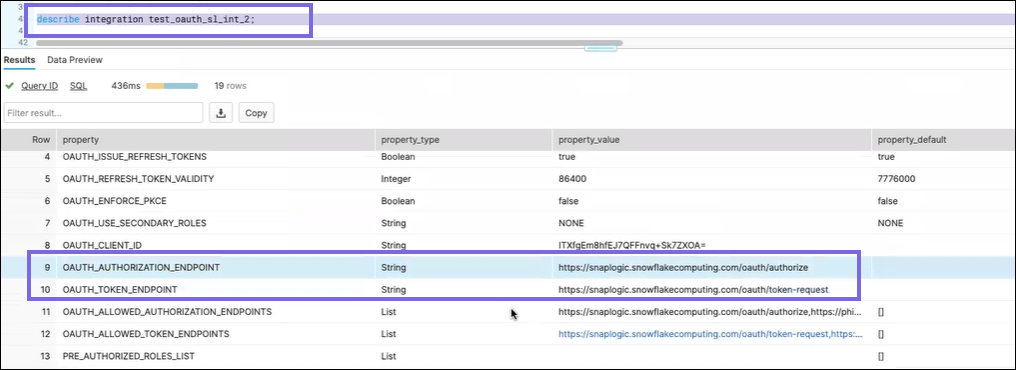Open the Query ID link

40,86
